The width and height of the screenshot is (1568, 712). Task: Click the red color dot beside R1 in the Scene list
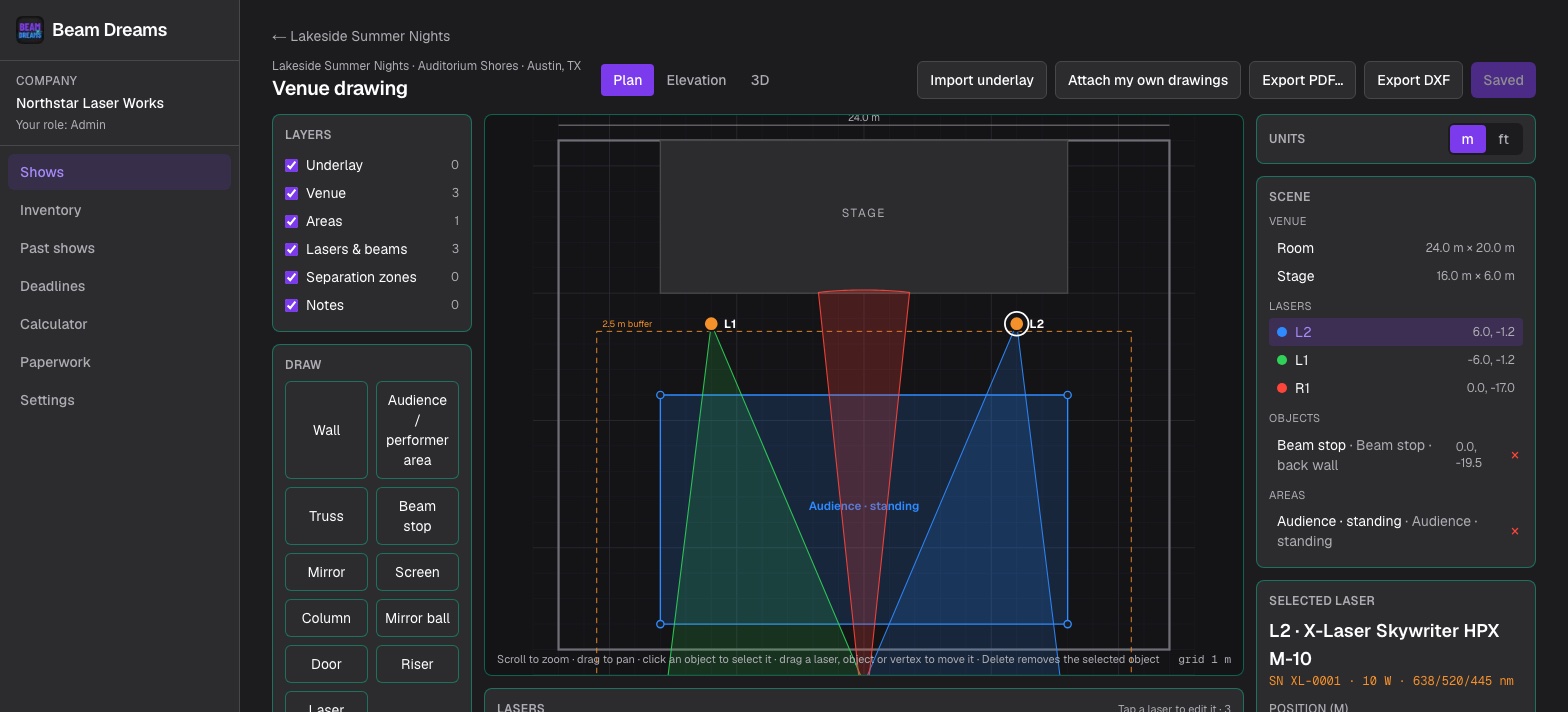1282,388
